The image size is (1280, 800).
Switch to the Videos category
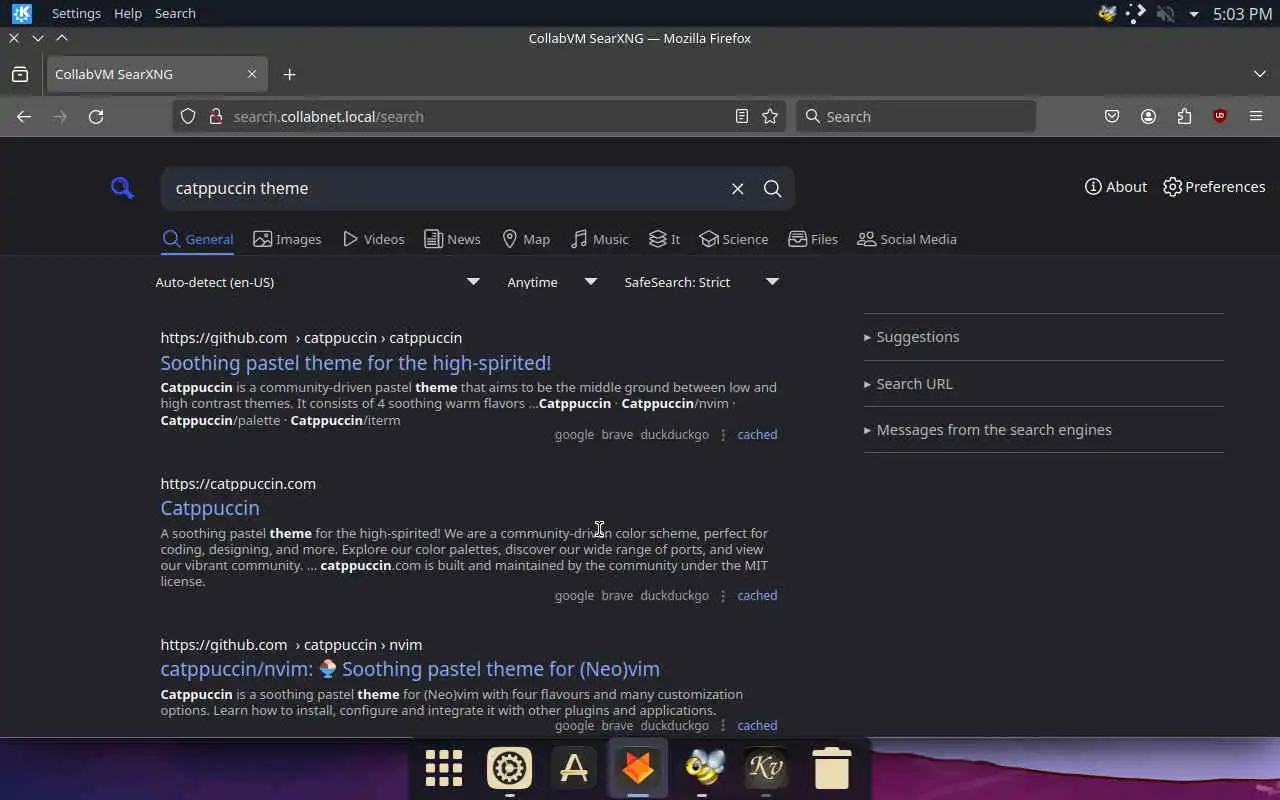point(373,239)
